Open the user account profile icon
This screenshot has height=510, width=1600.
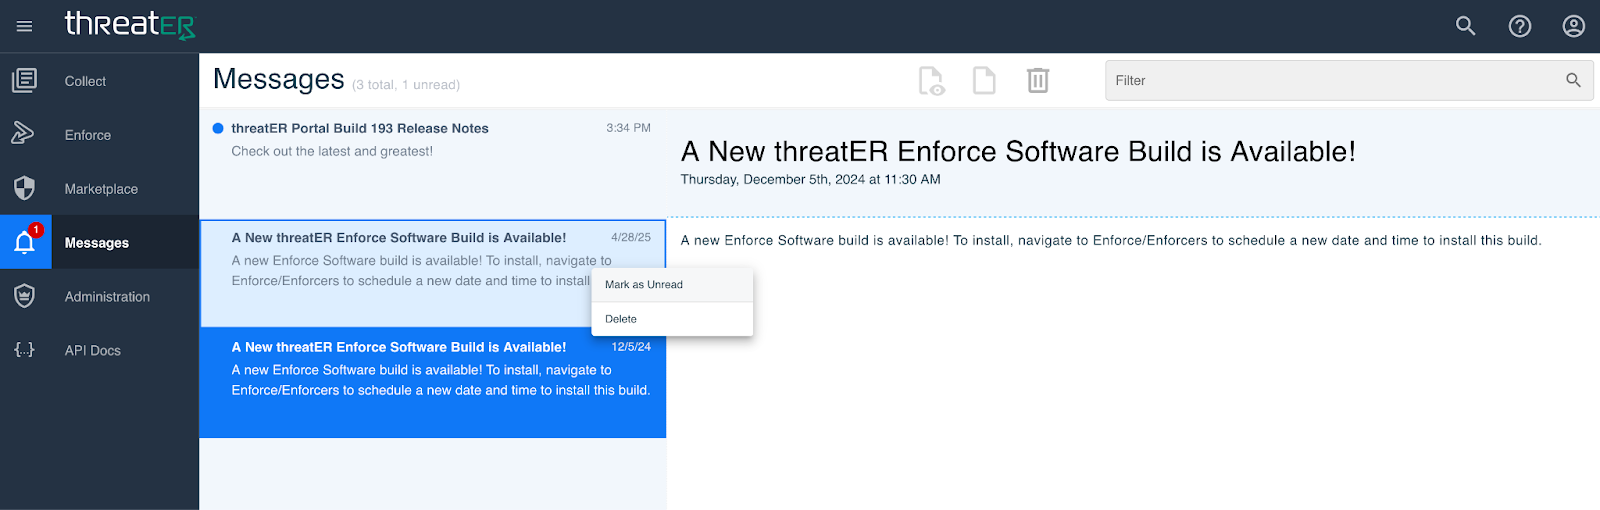(1574, 26)
